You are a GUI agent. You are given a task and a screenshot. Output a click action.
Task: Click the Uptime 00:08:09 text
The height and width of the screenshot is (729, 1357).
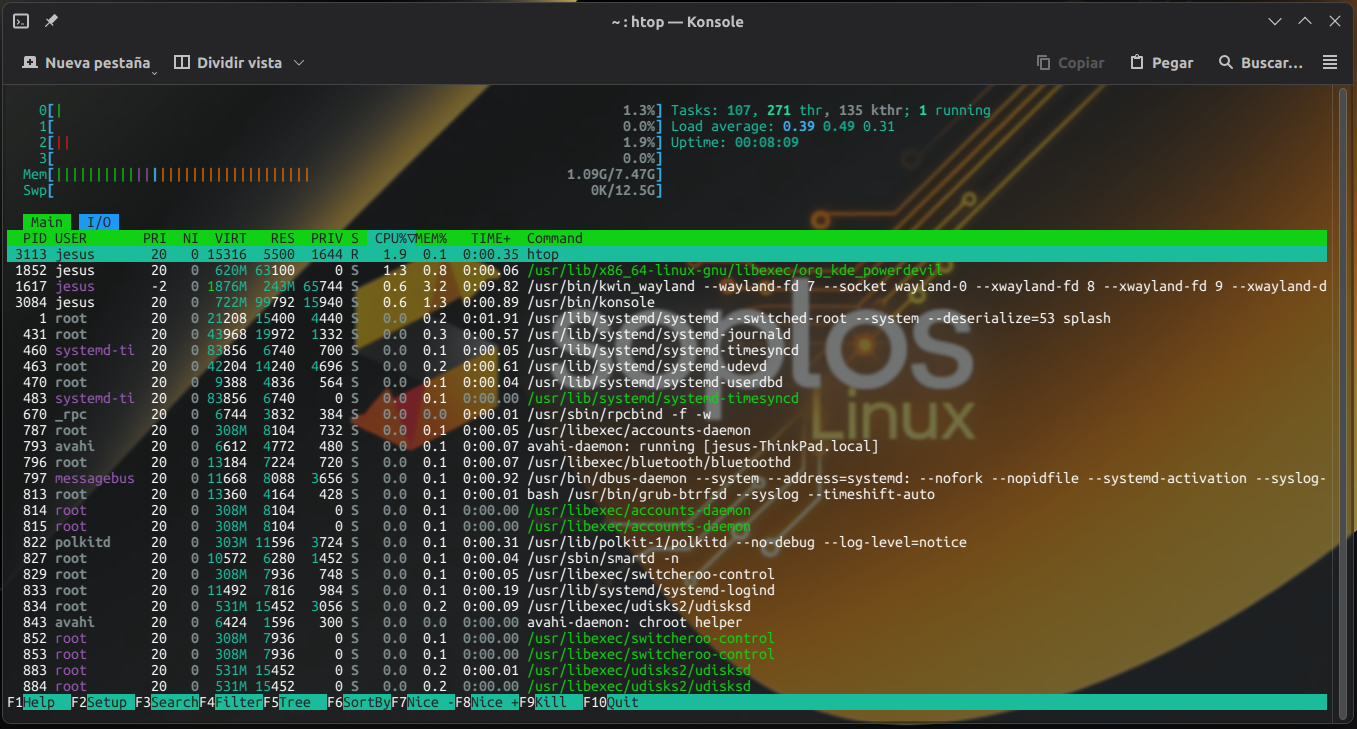[x=735, y=142]
